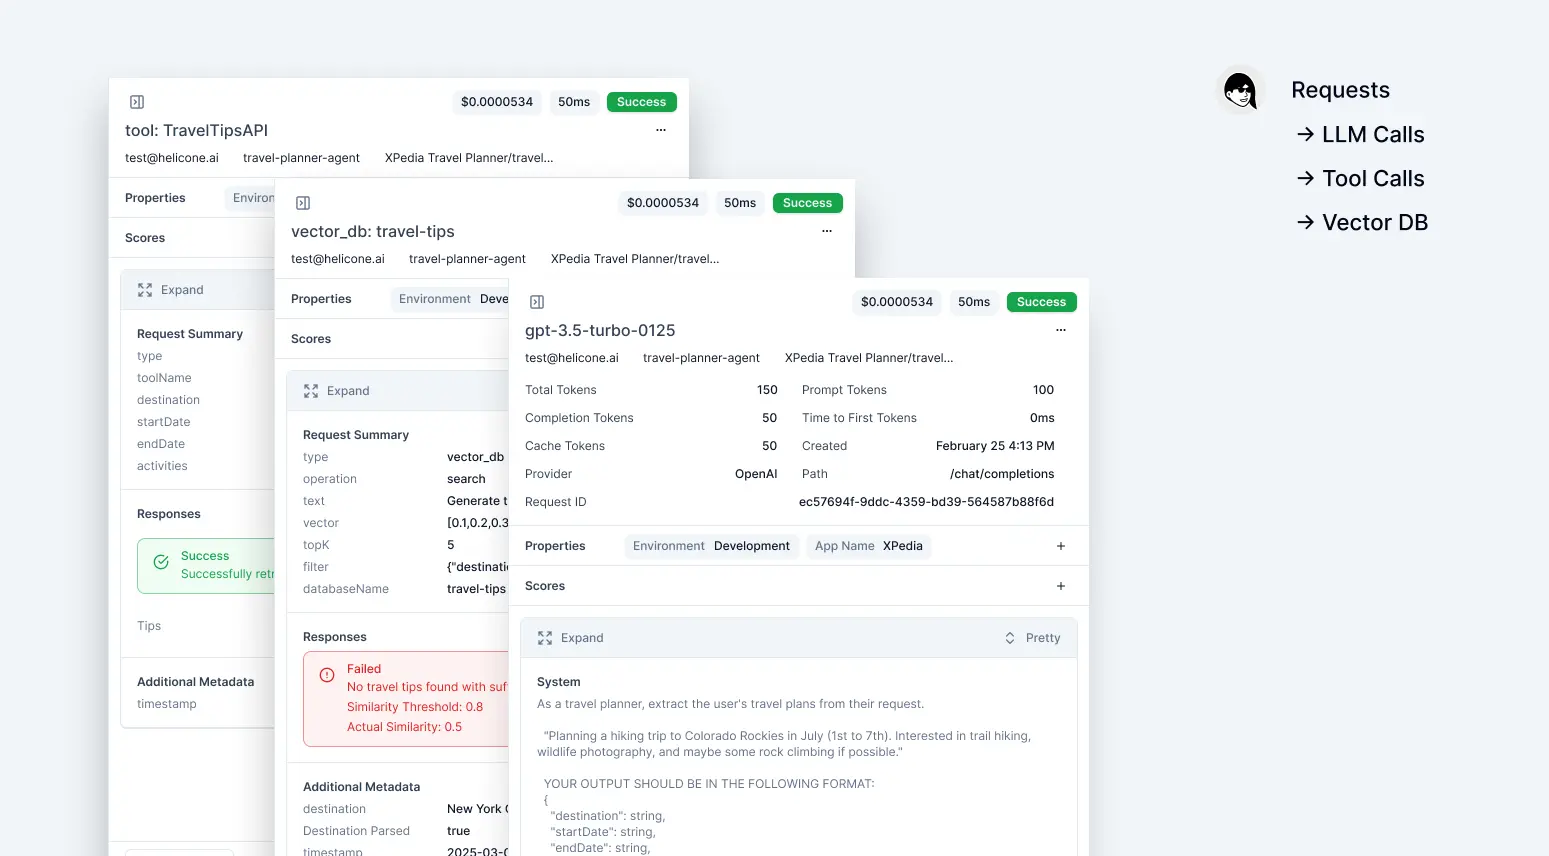Click February 25 4:13 PM created value
The width and height of the screenshot is (1549, 856).
click(995, 446)
